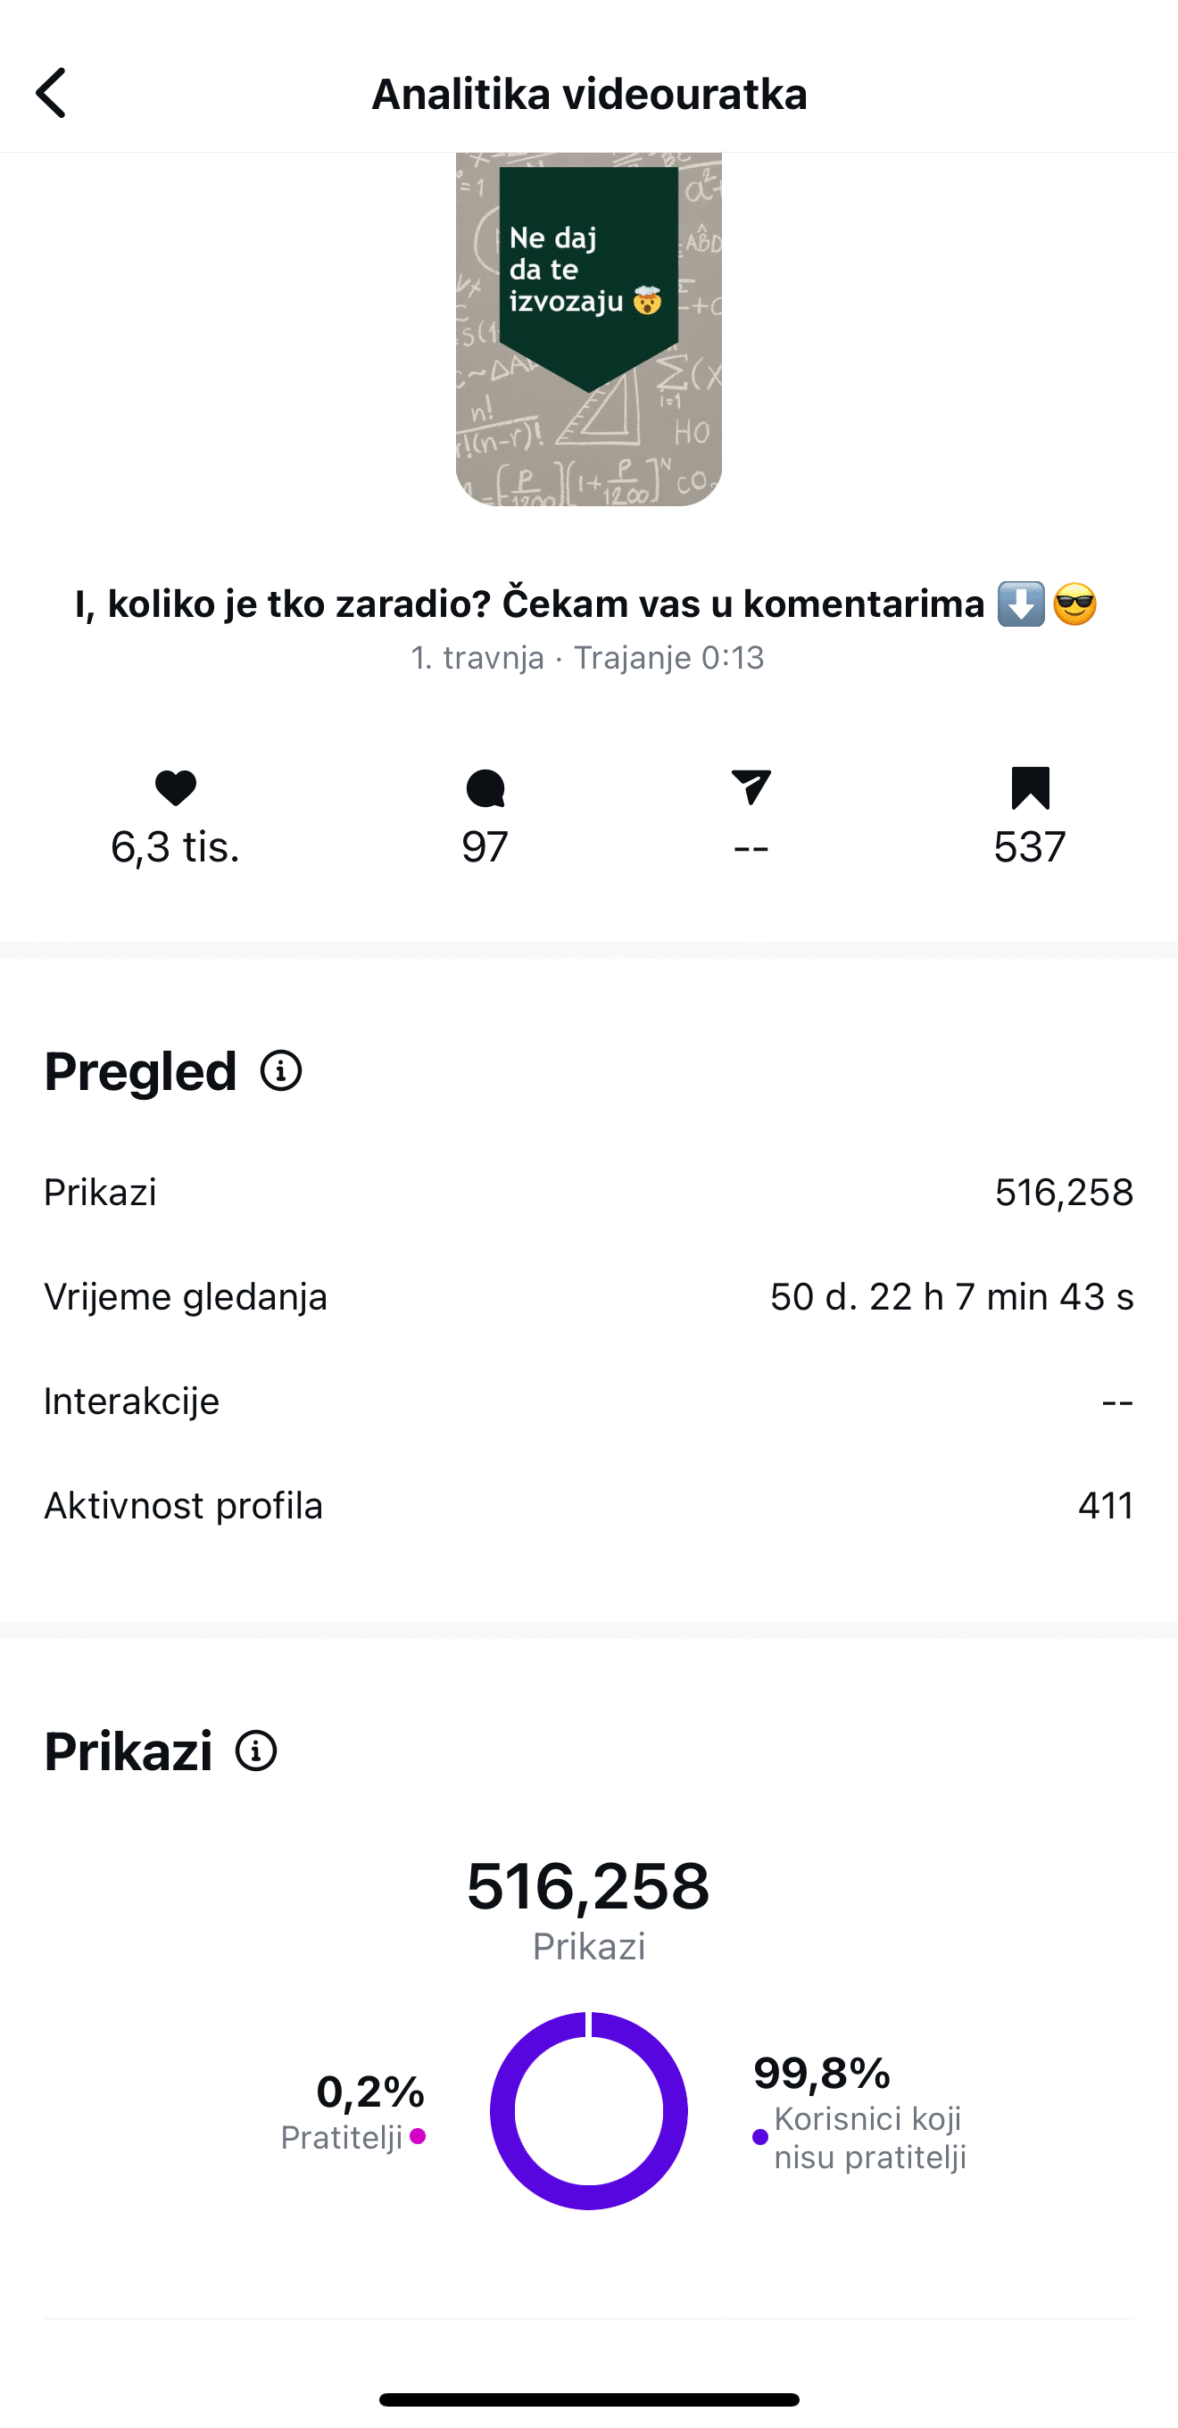Tap the heart likes icon
The height and width of the screenshot is (2428, 1178).
click(x=176, y=788)
